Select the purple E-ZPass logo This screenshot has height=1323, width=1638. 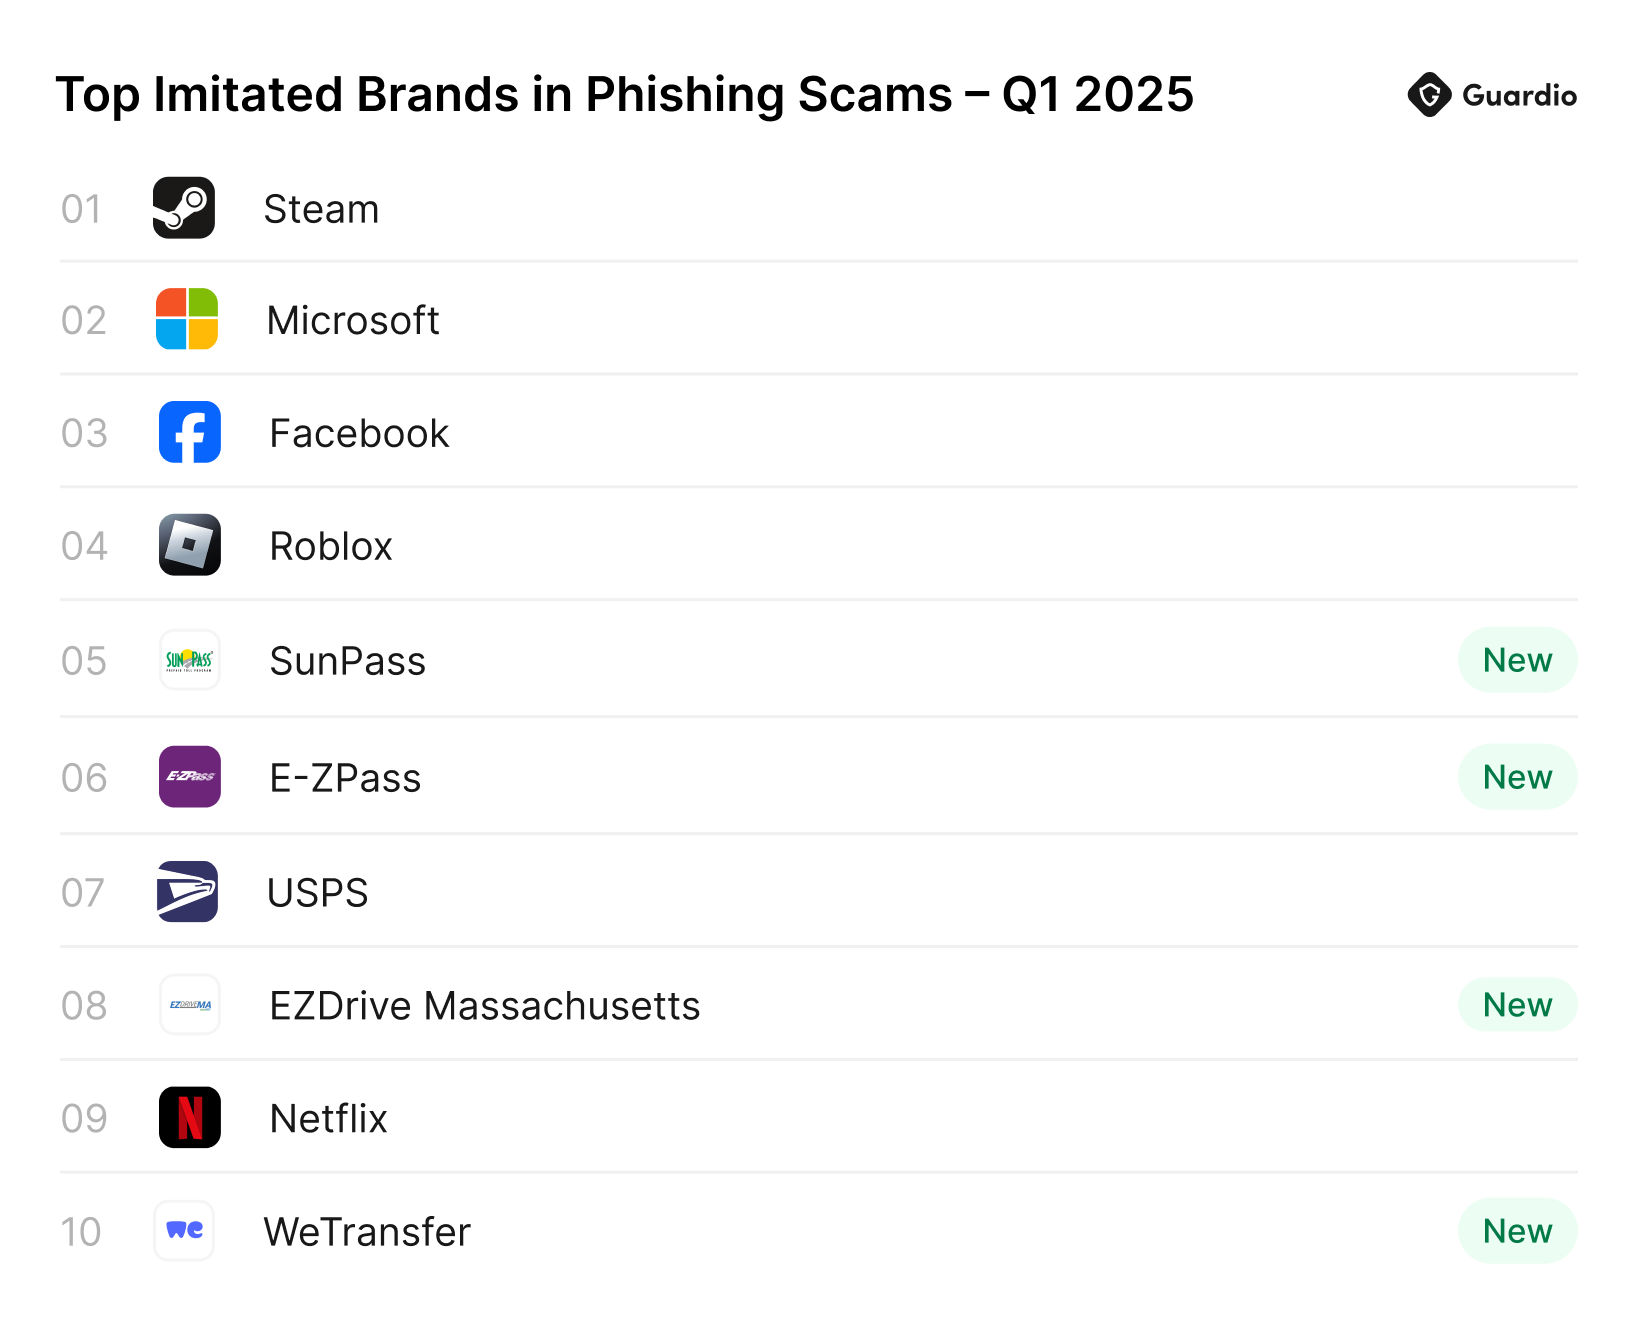[x=190, y=777]
